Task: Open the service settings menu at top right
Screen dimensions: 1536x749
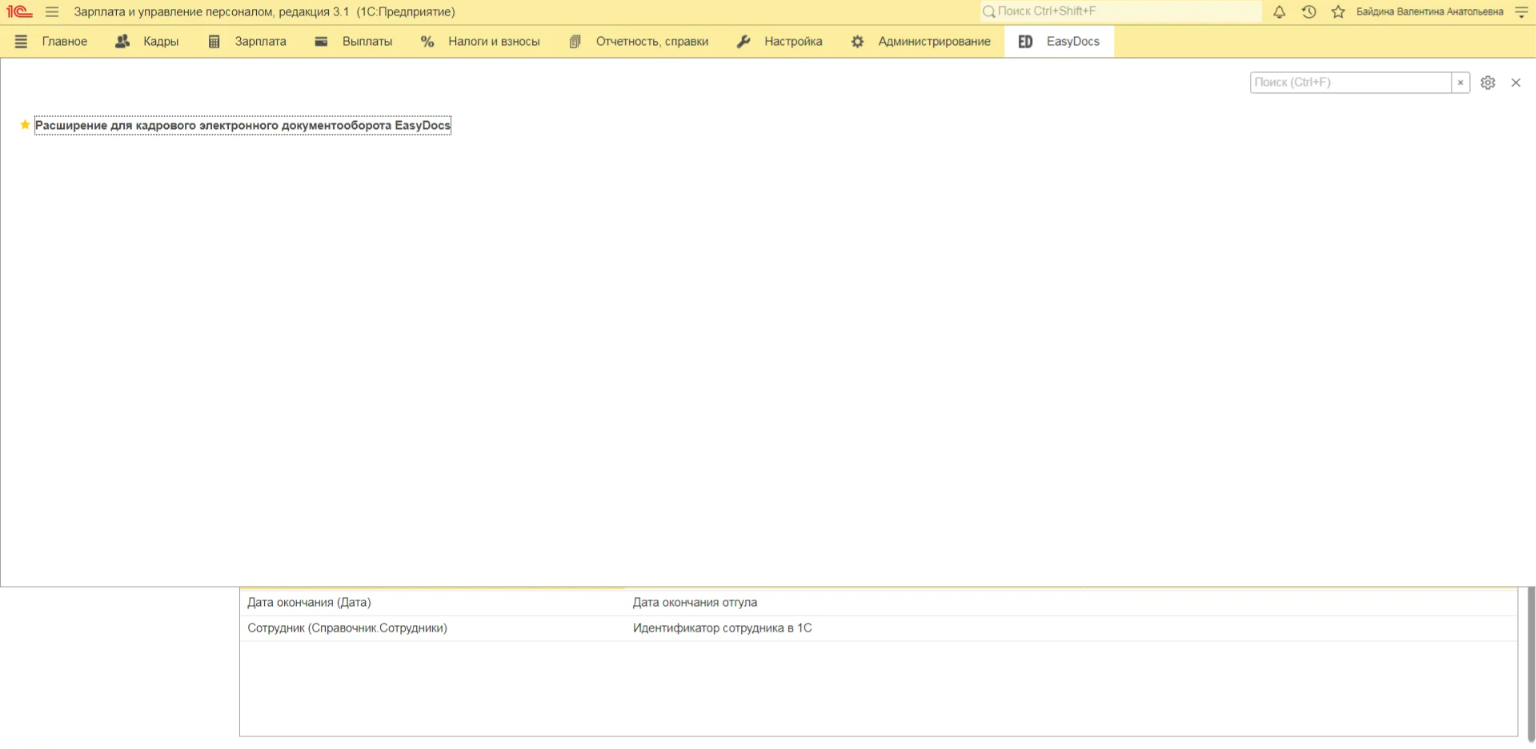Action: 1522,12
